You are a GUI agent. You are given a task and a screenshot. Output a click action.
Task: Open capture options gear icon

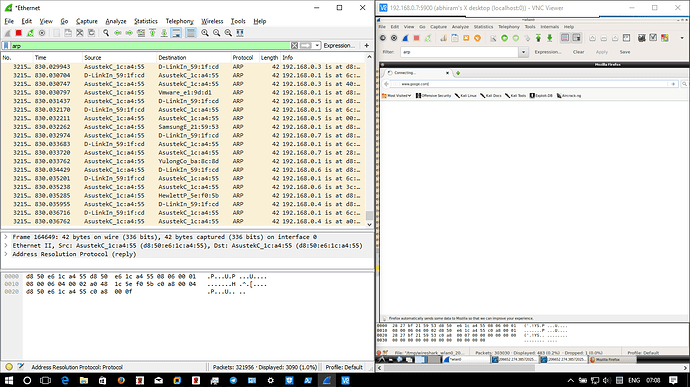(42, 33)
